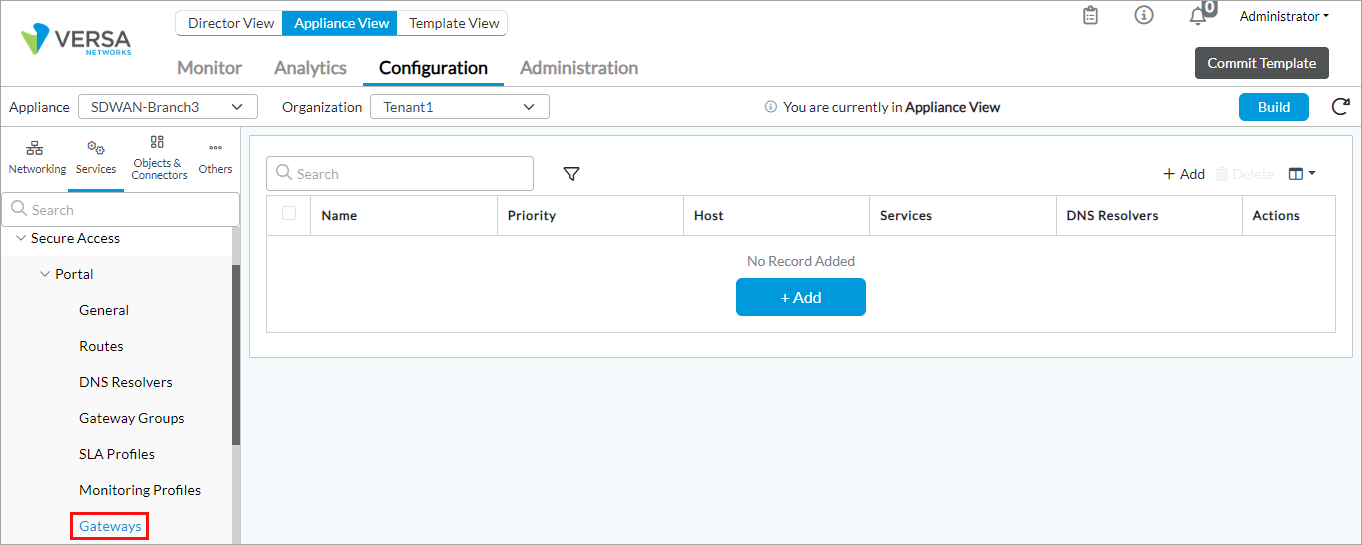Image resolution: width=1362 pixels, height=545 pixels.
Task: Click the blue + Add button
Action: (x=800, y=297)
